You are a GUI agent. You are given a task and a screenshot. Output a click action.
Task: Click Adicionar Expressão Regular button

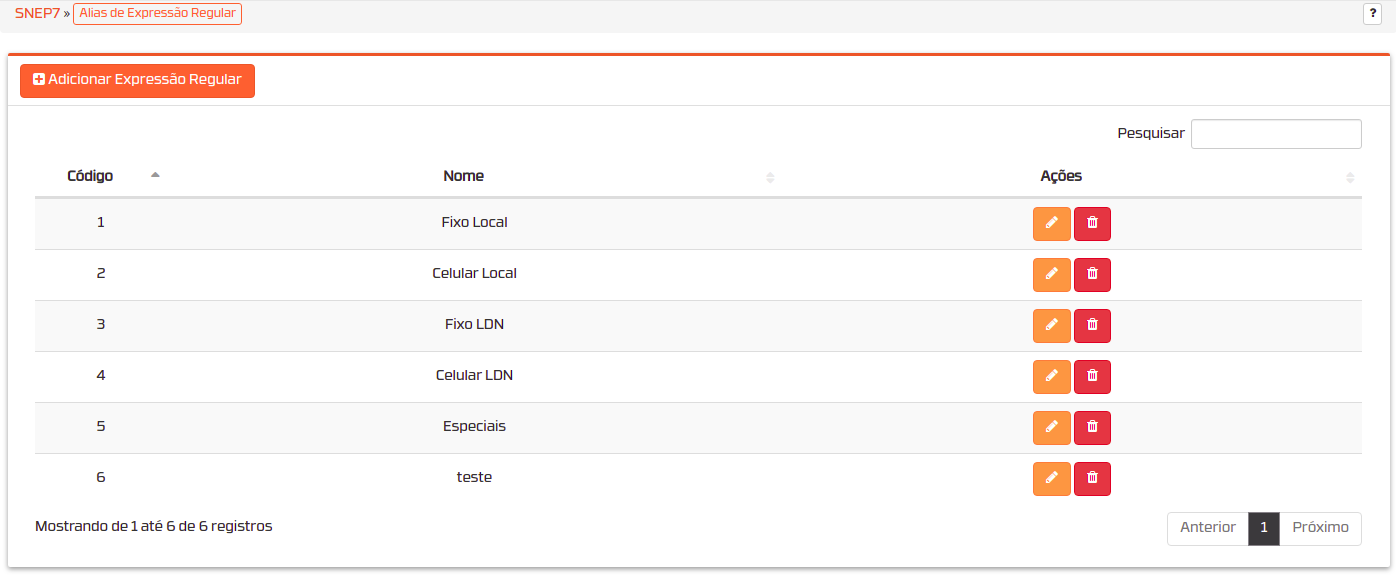point(138,81)
